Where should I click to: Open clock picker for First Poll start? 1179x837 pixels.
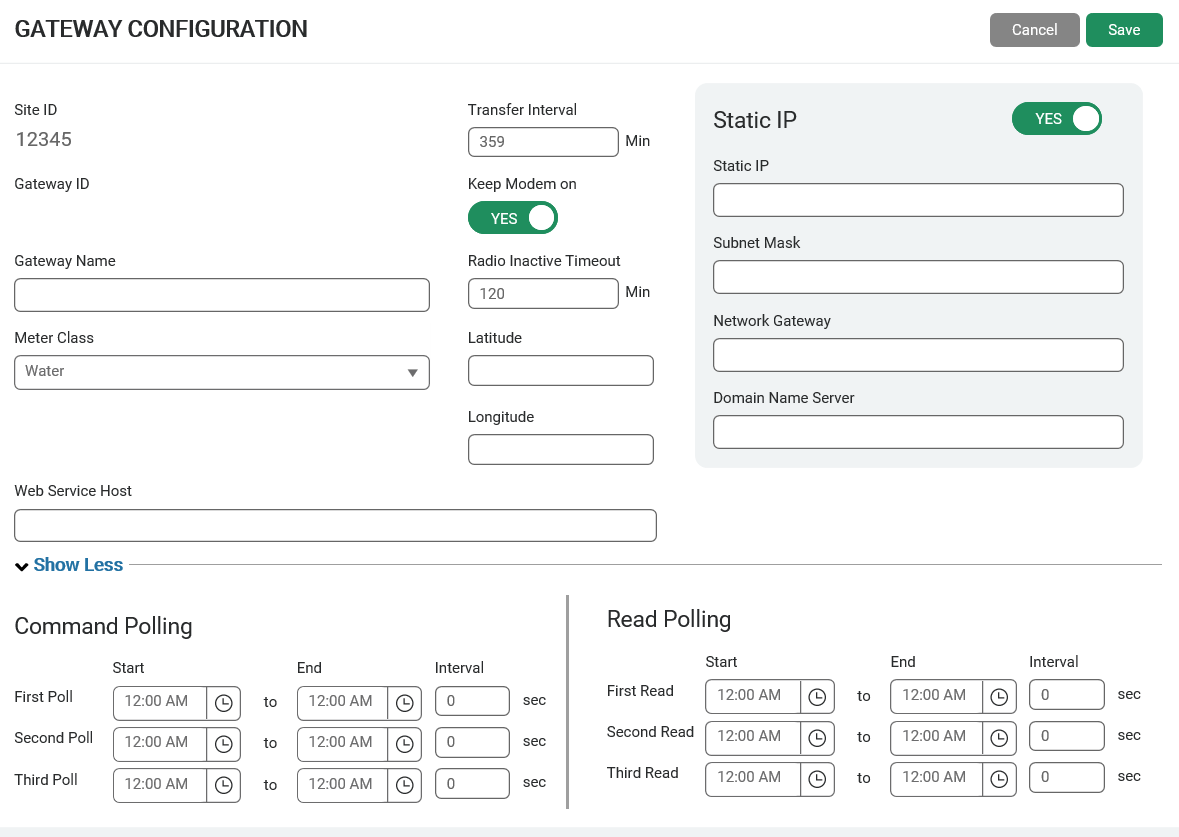coord(223,703)
